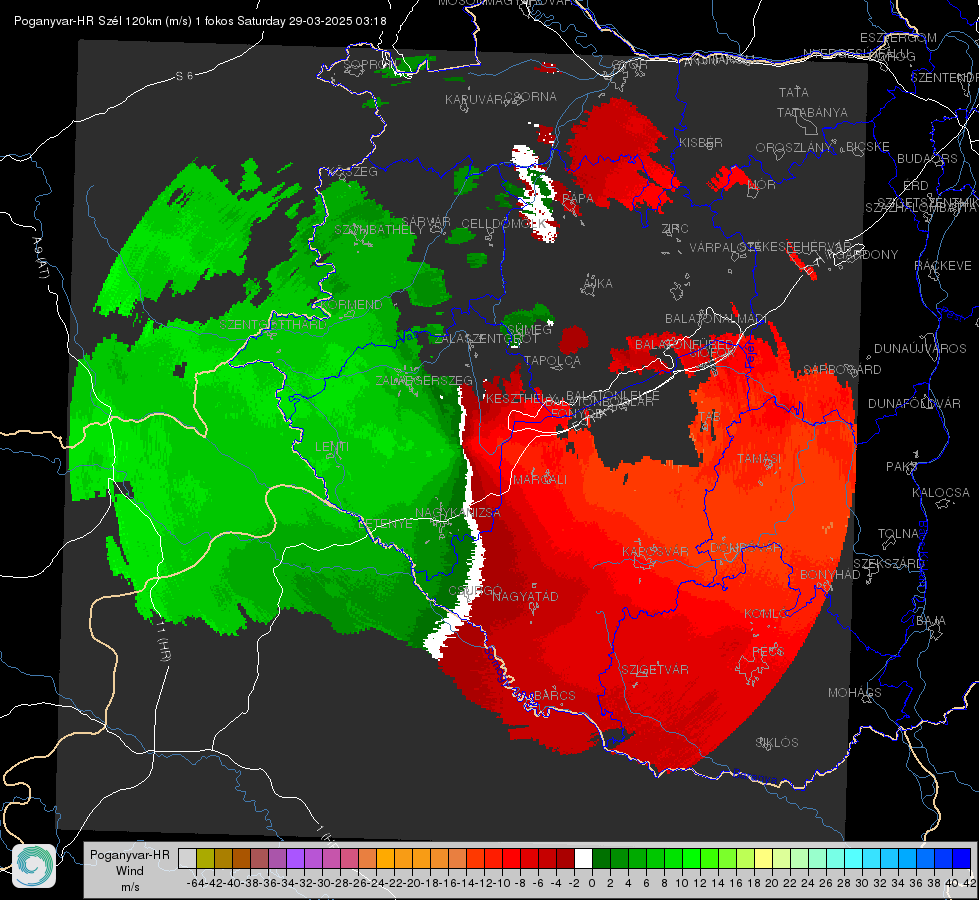Click the KISBER town label
Screen dimensions: 979x900
pos(701,143)
